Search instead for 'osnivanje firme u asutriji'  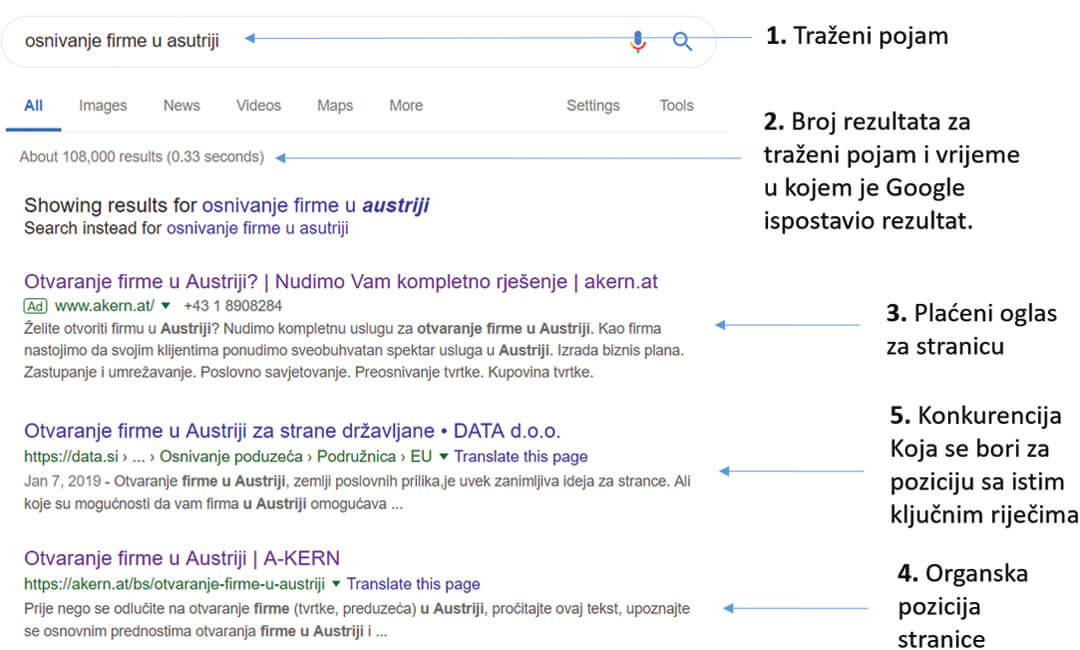point(258,228)
